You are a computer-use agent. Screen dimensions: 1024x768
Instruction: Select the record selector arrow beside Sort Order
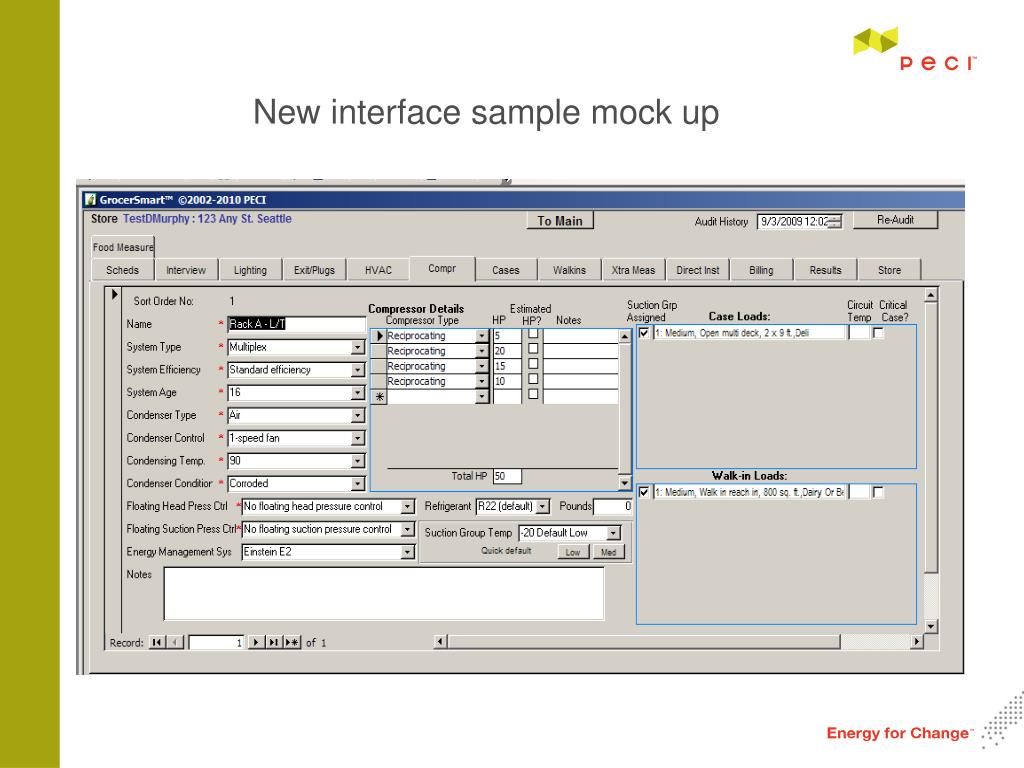point(114,295)
